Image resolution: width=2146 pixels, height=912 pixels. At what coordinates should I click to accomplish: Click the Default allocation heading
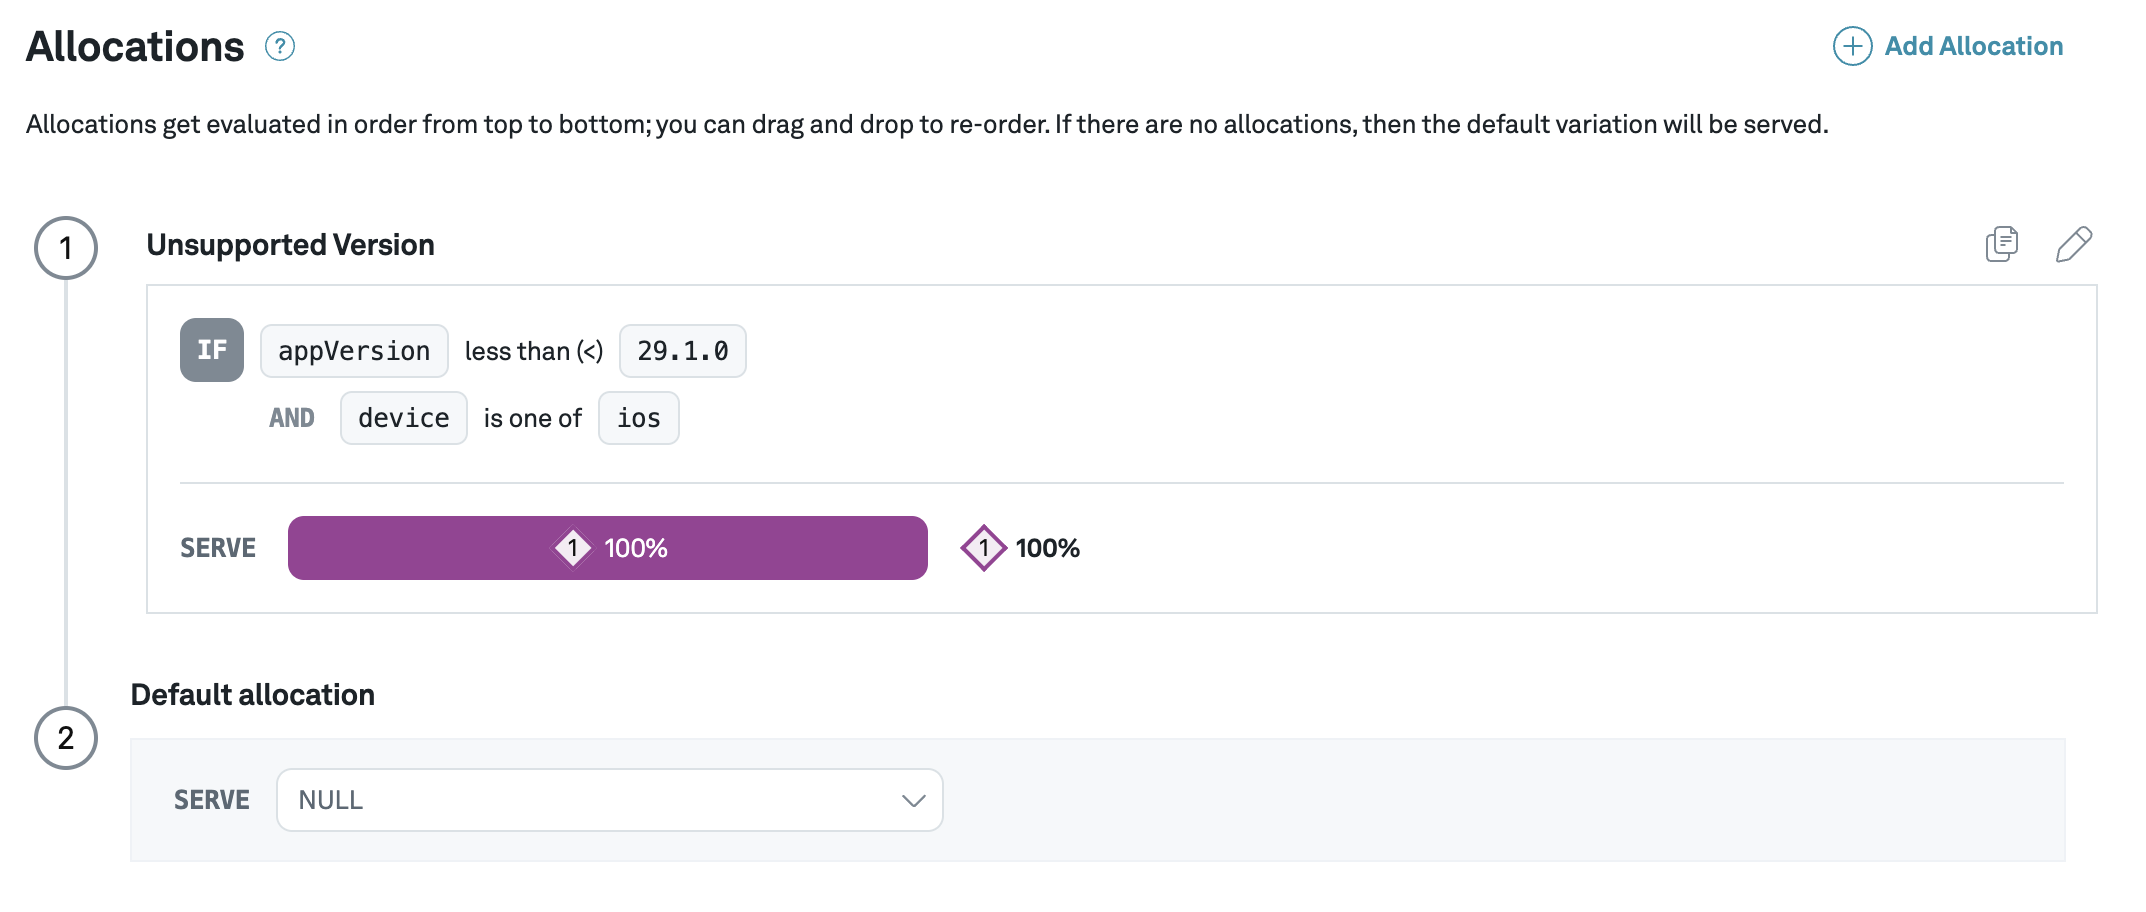point(253,695)
